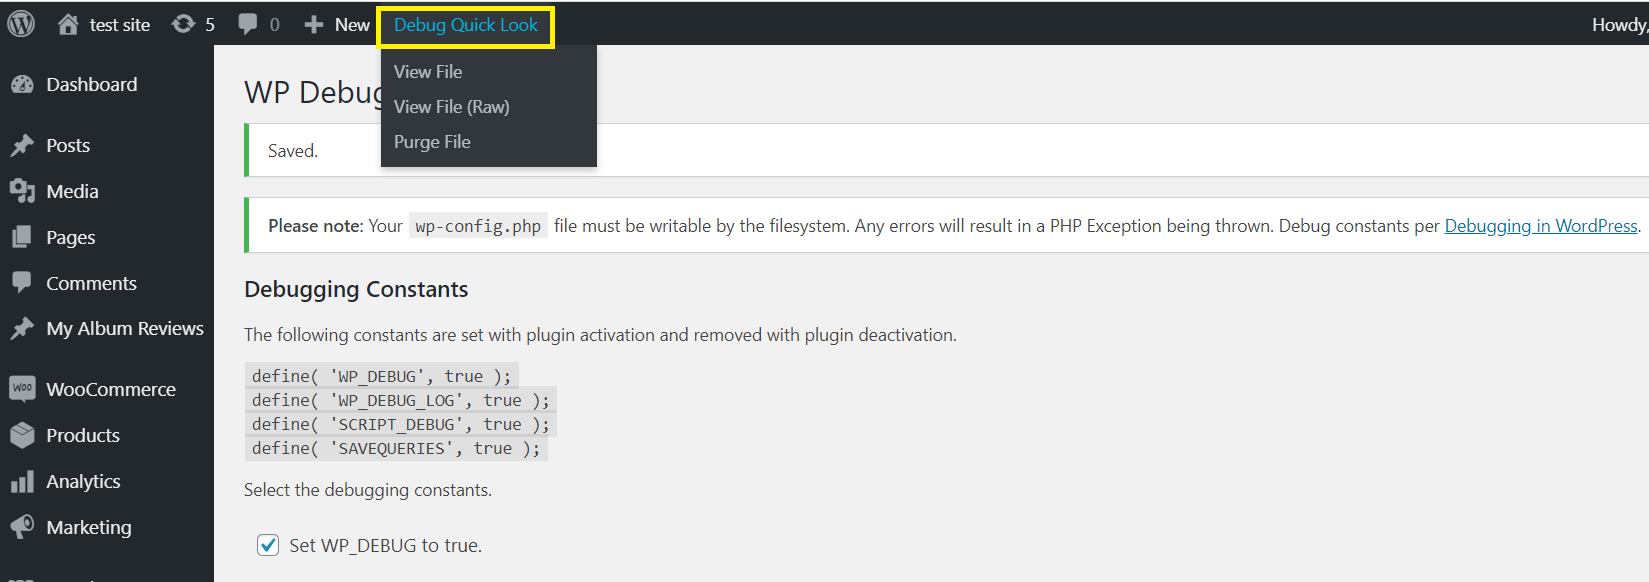The image size is (1649, 582).
Task: Open the updates icon showing 5
Action: click(x=184, y=24)
